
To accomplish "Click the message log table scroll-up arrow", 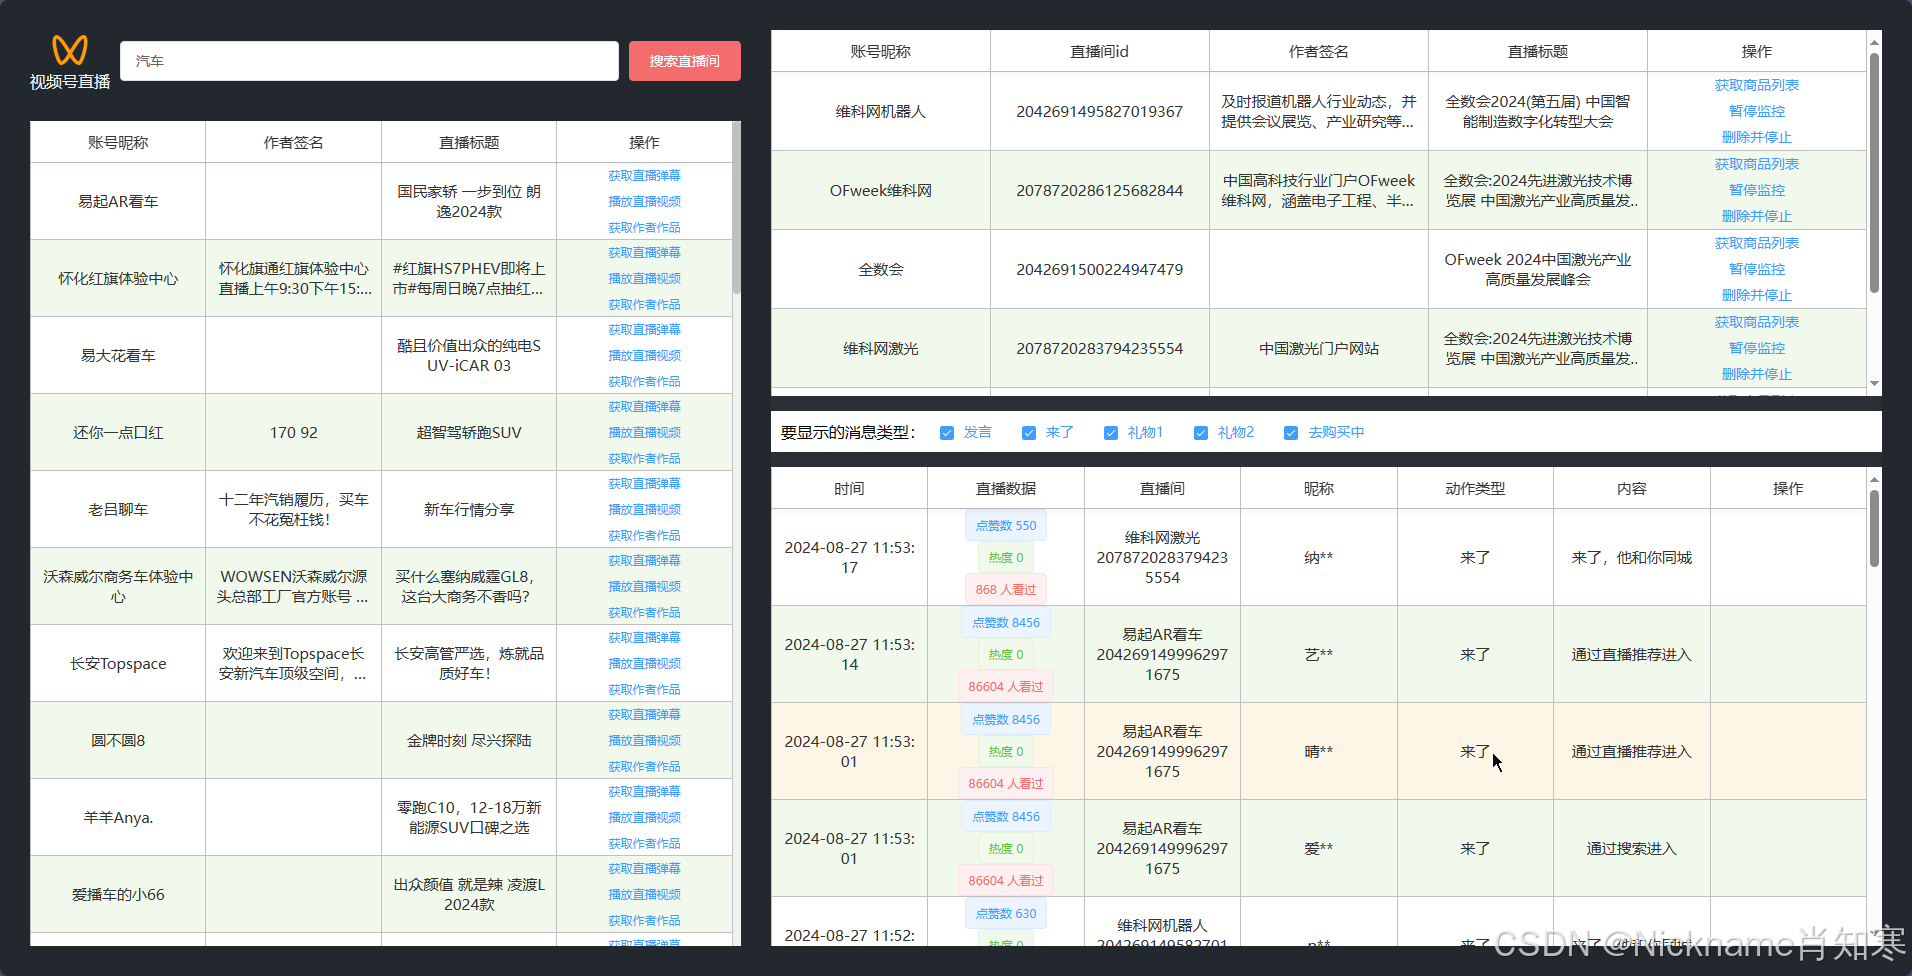I will (x=1874, y=479).
